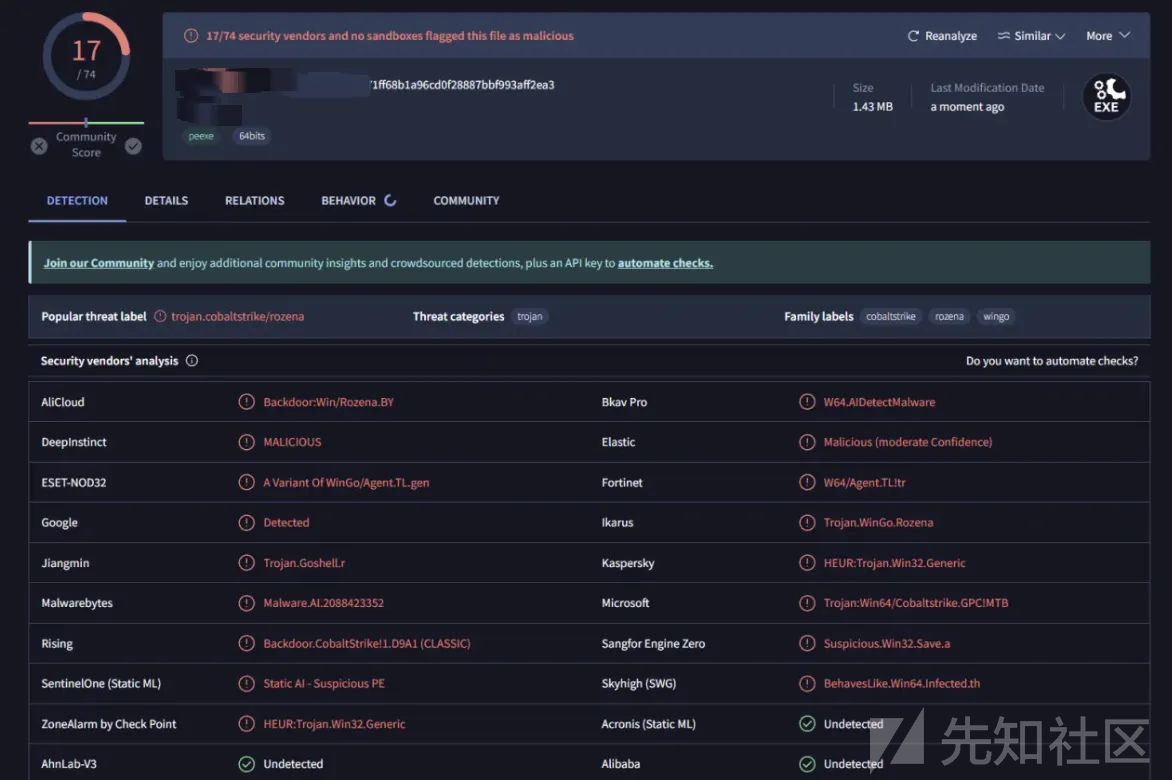Open the Similar dropdown
The image size is (1172, 780).
[1031, 36]
